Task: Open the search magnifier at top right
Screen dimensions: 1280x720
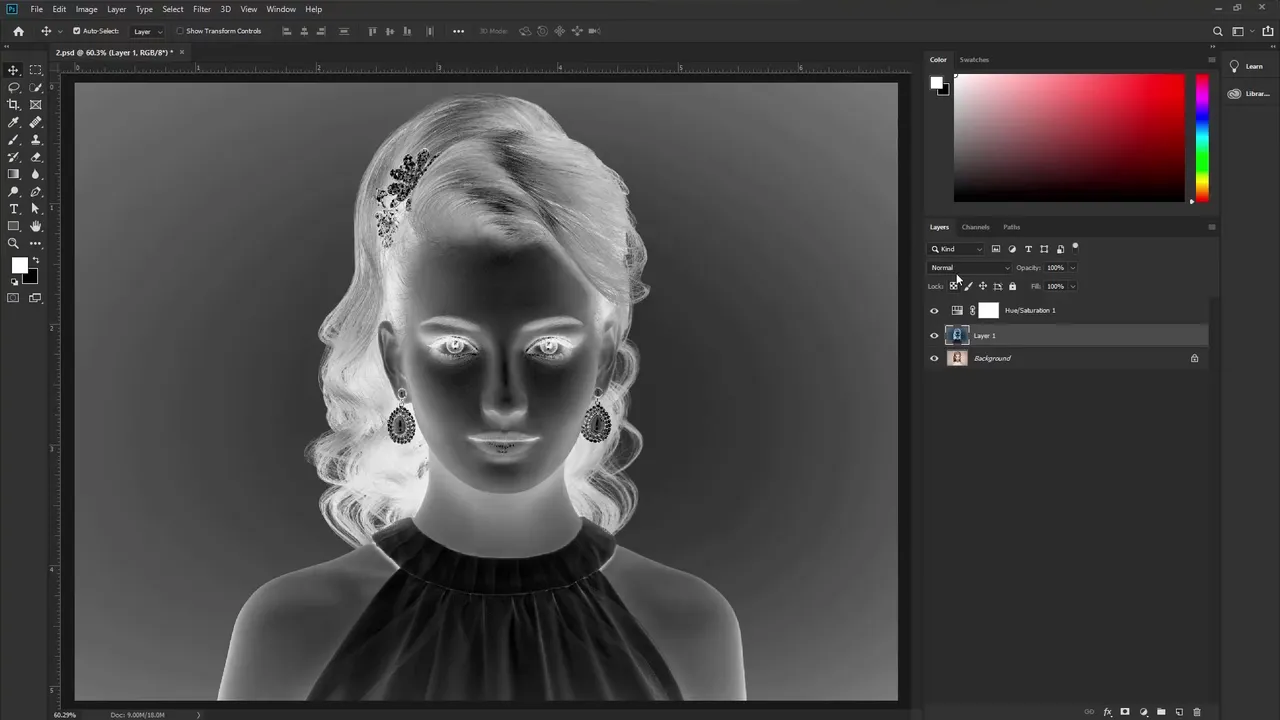Action: (x=1217, y=31)
